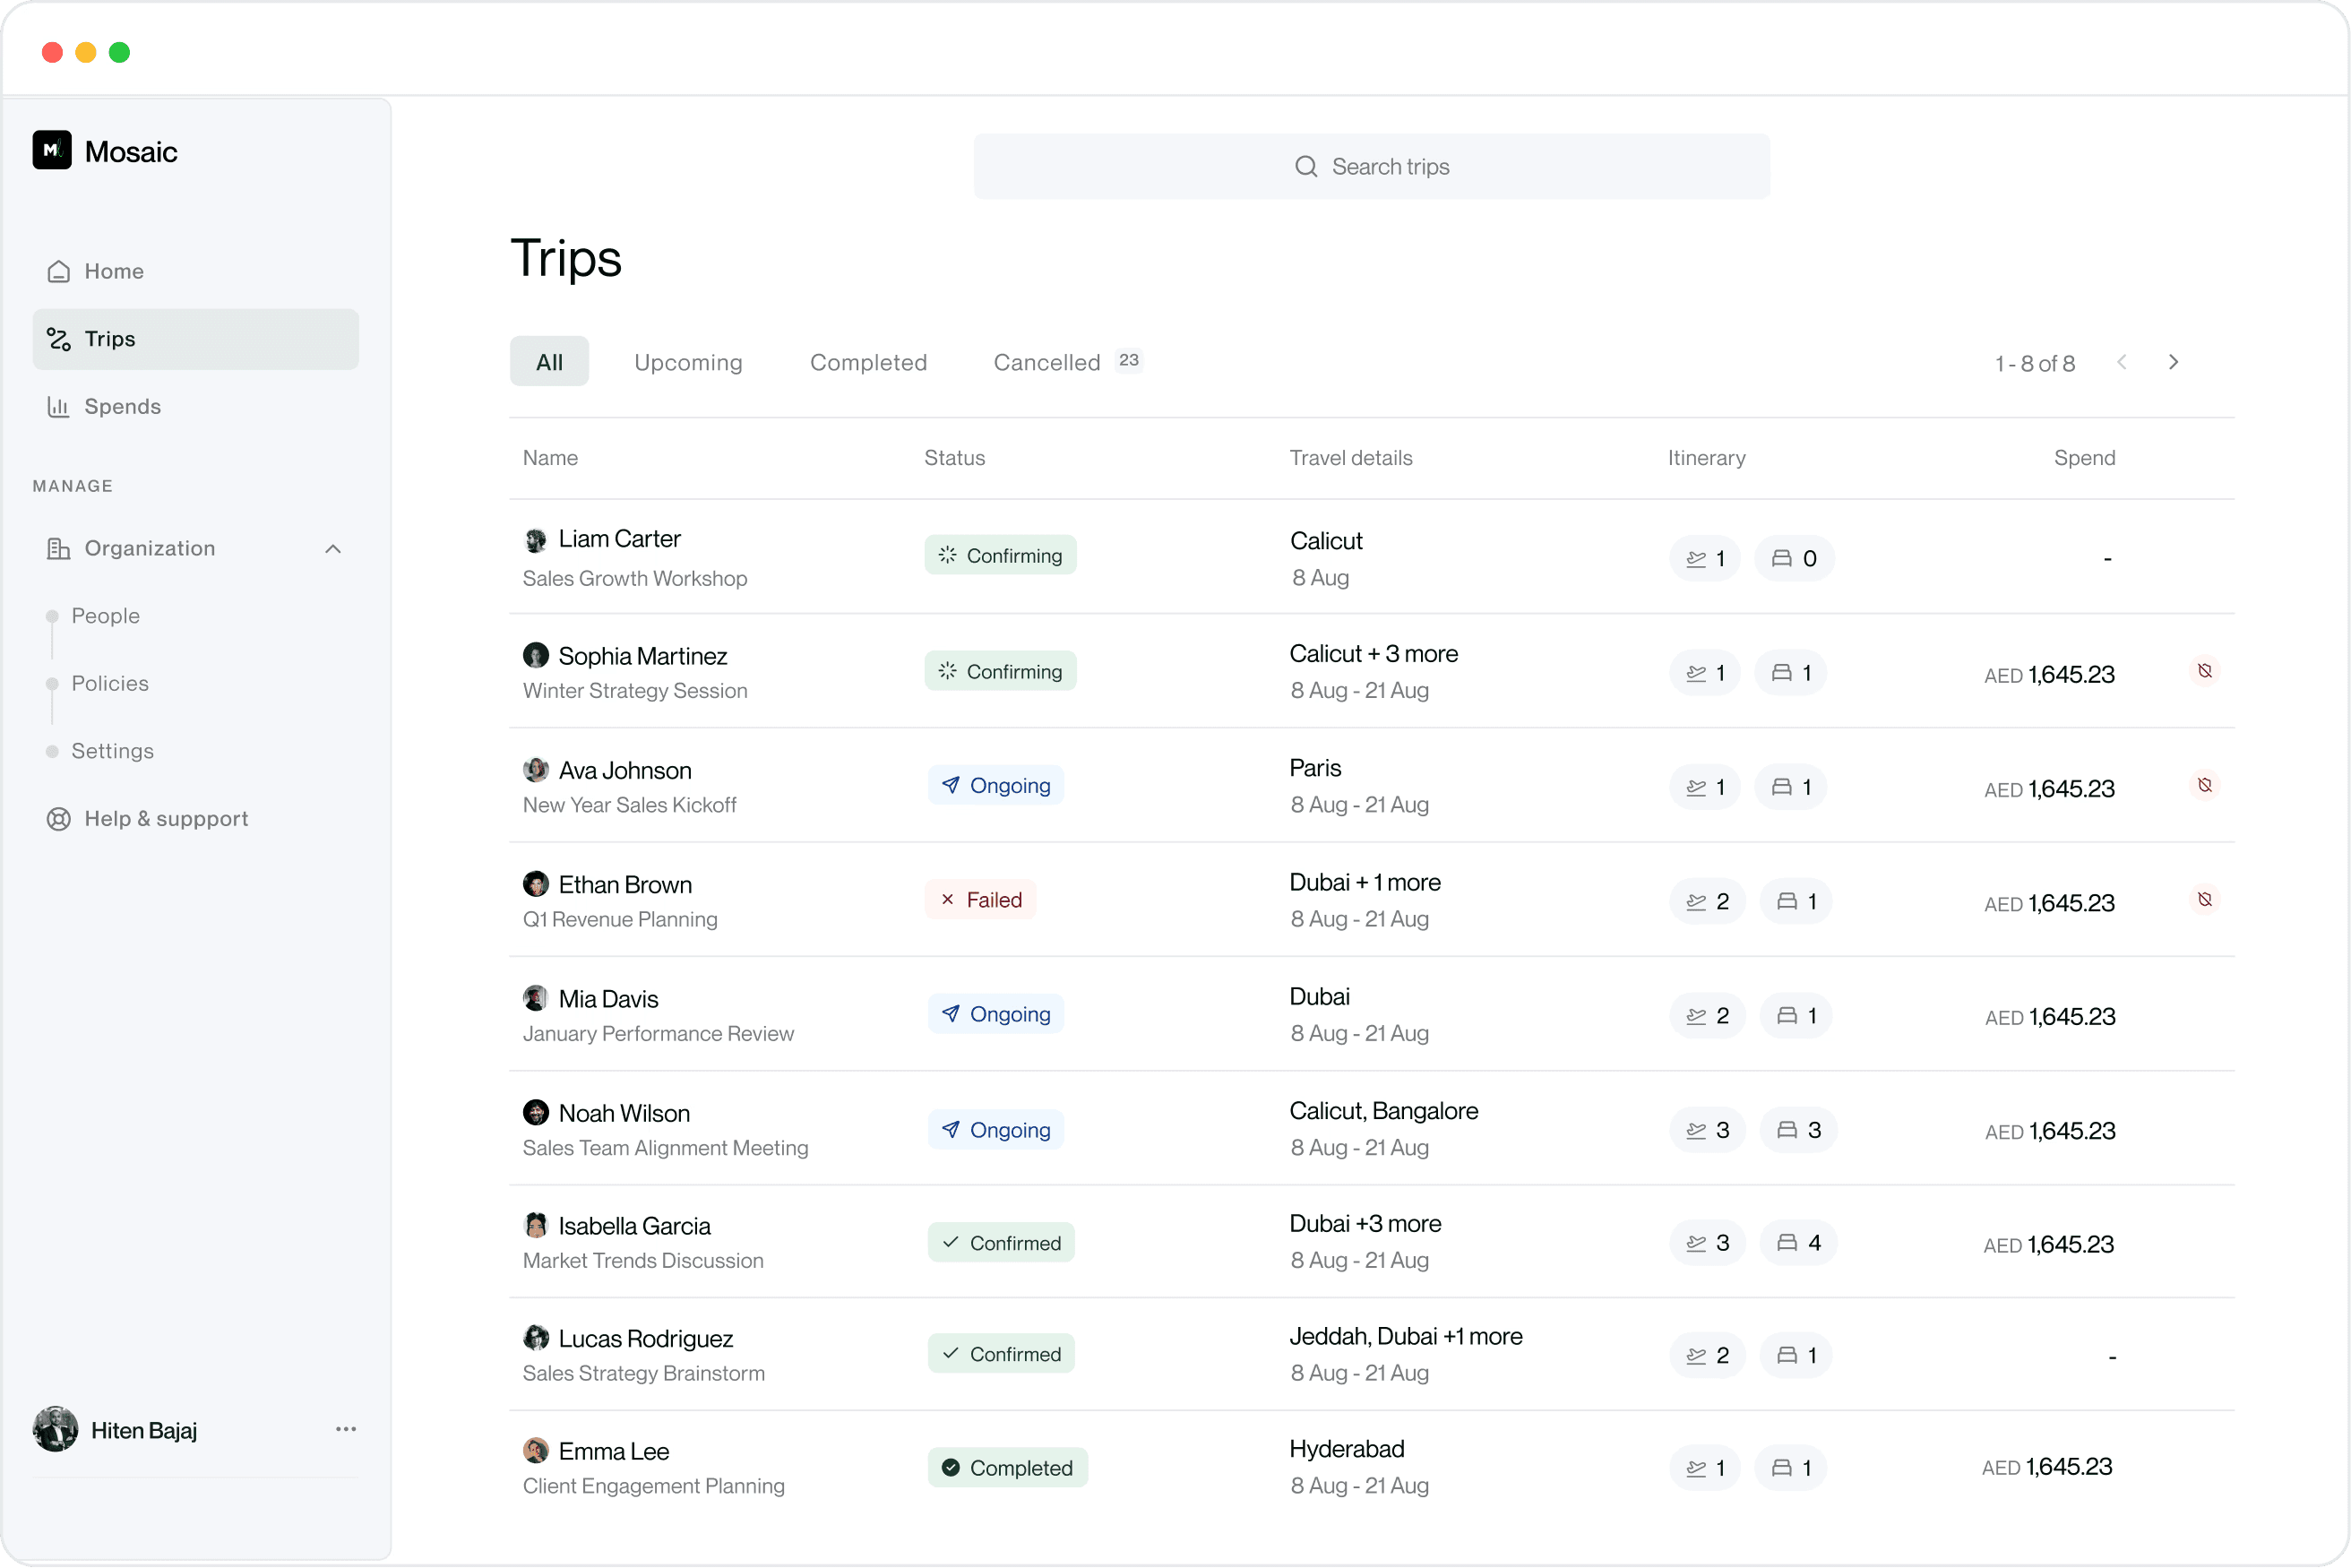Viewport: 2351px width, 1568px height.
Task: Open Home from the sidebar
Action: click(x=113, y=271)
